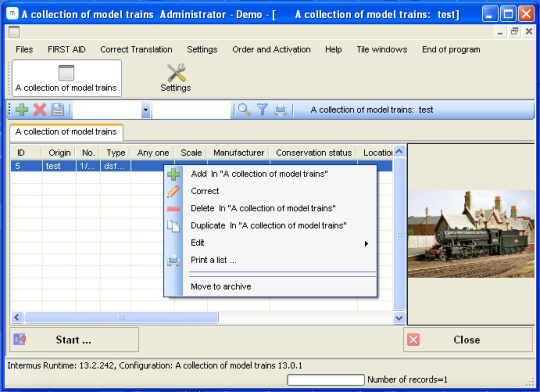540x392 pixels.
Task: Click the Manufacturer column header
Action: point(239,153)
